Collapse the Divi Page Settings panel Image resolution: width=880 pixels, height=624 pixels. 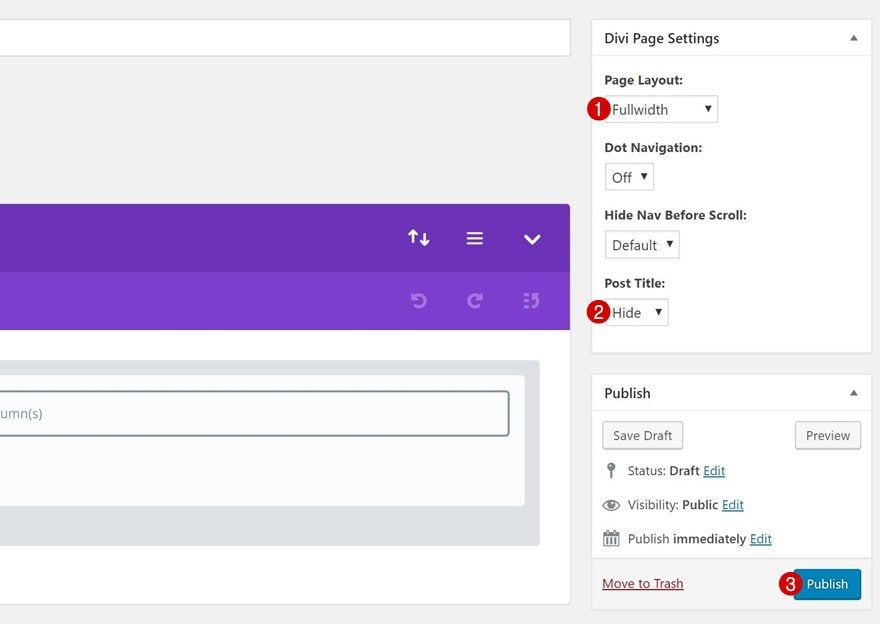pos(853,38)
